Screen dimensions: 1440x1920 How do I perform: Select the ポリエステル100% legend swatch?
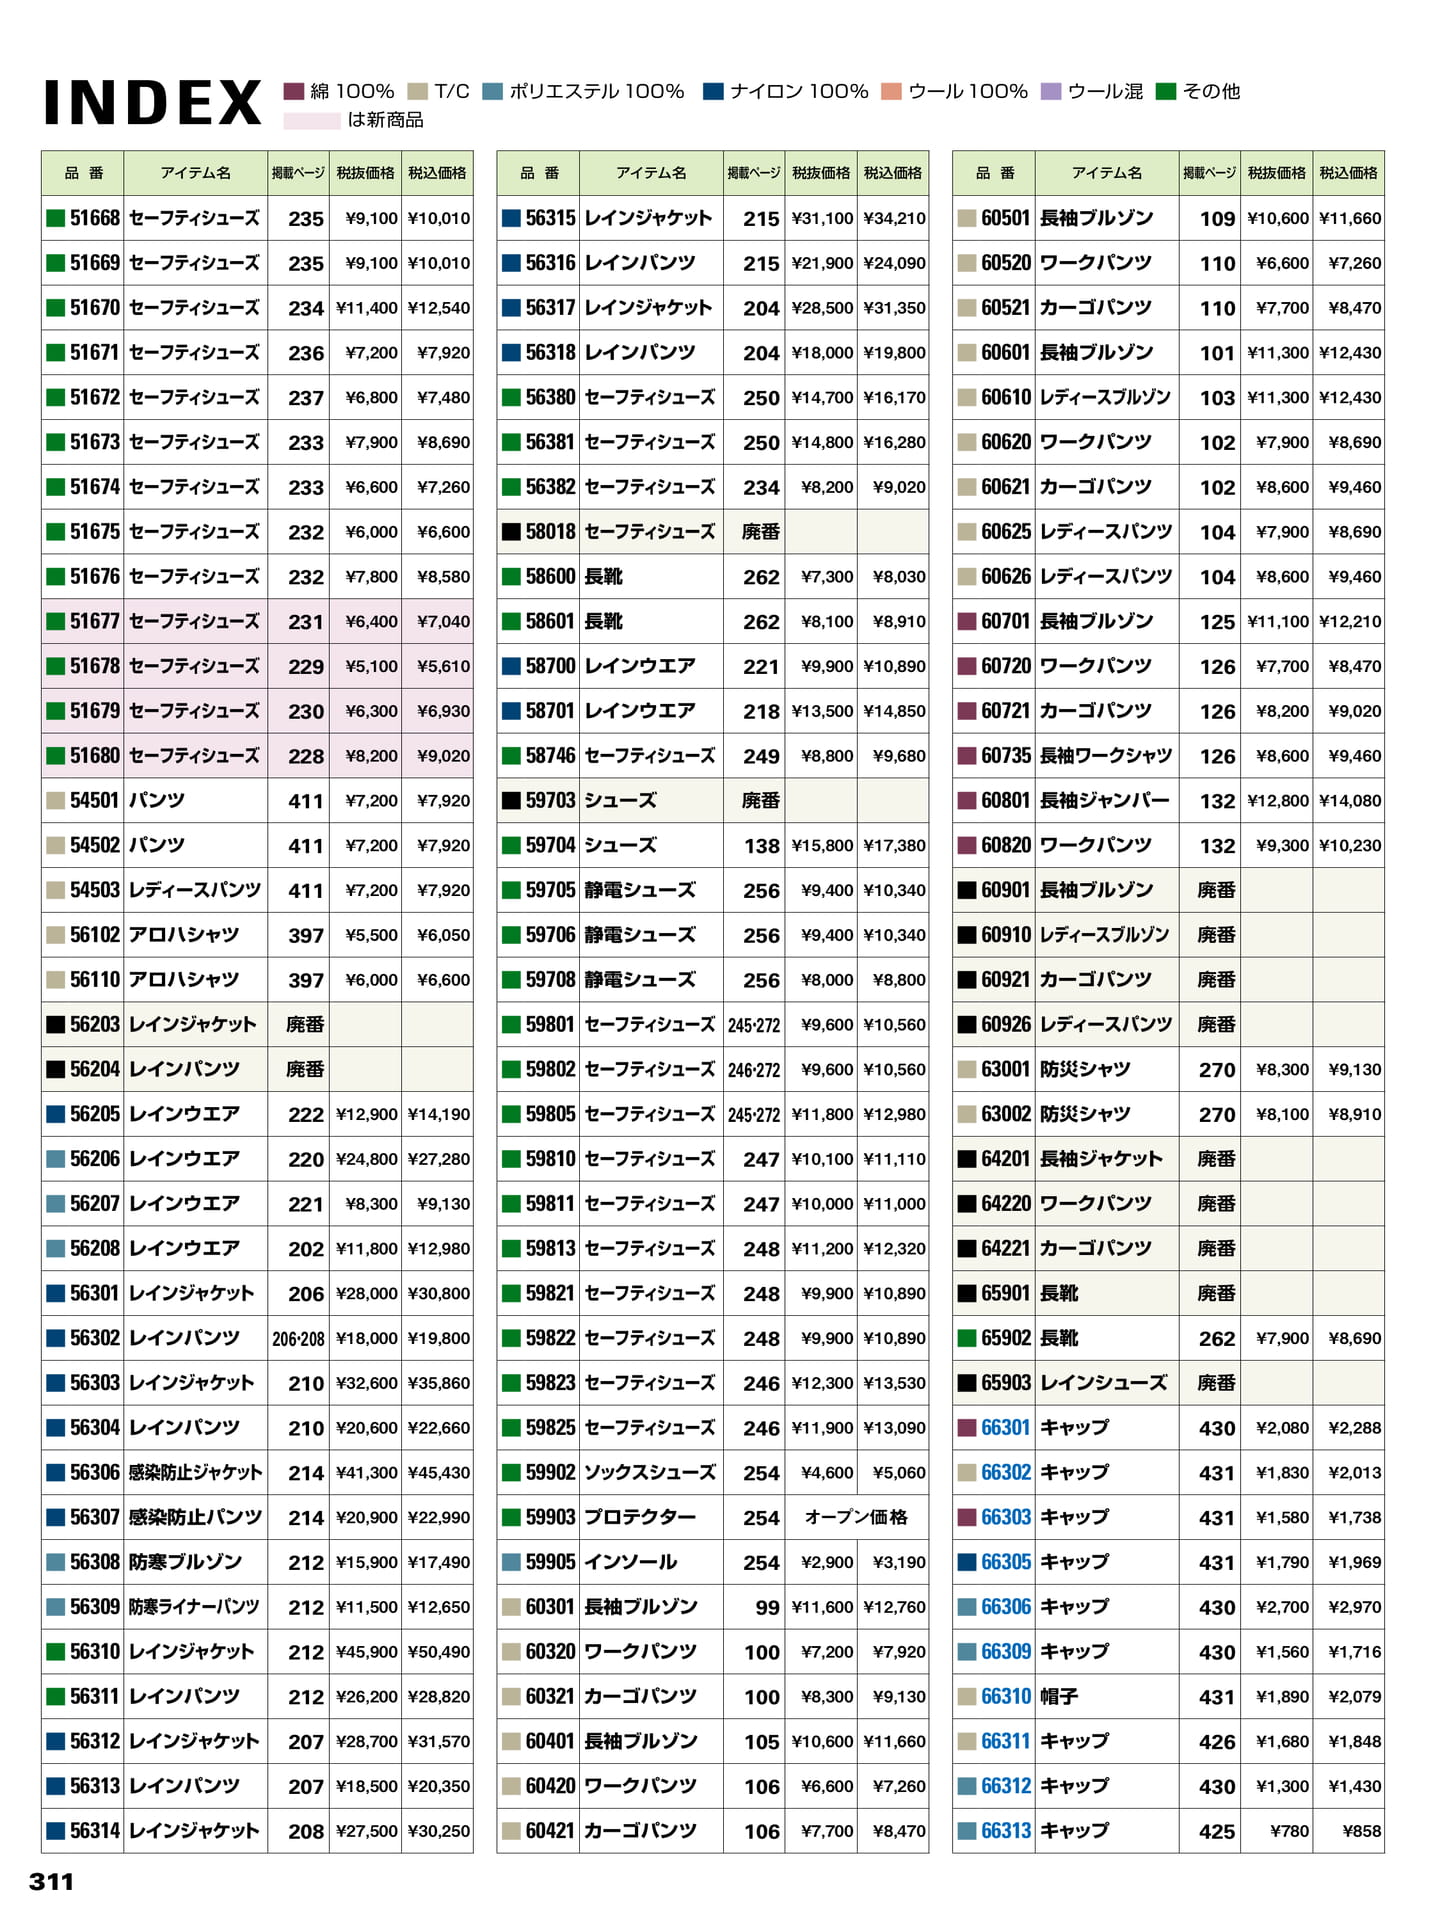[492, 92]
